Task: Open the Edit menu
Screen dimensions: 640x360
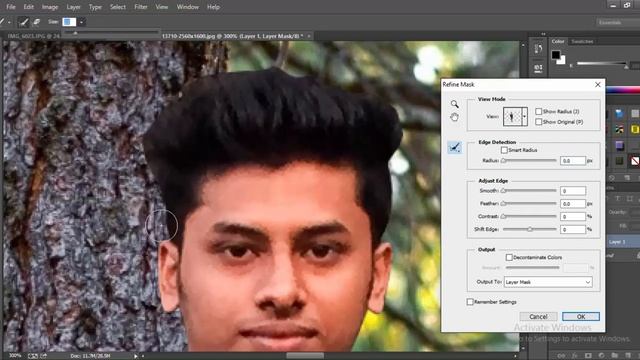Action: pyautogui.click(x=29, y=7)
